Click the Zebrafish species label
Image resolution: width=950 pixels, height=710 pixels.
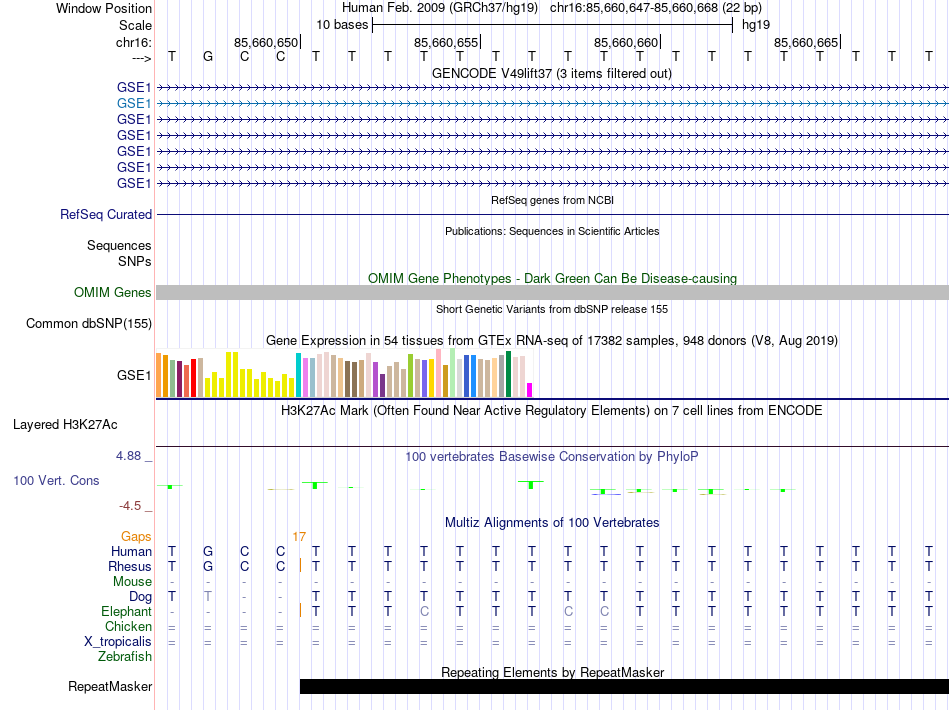(125, 657)
